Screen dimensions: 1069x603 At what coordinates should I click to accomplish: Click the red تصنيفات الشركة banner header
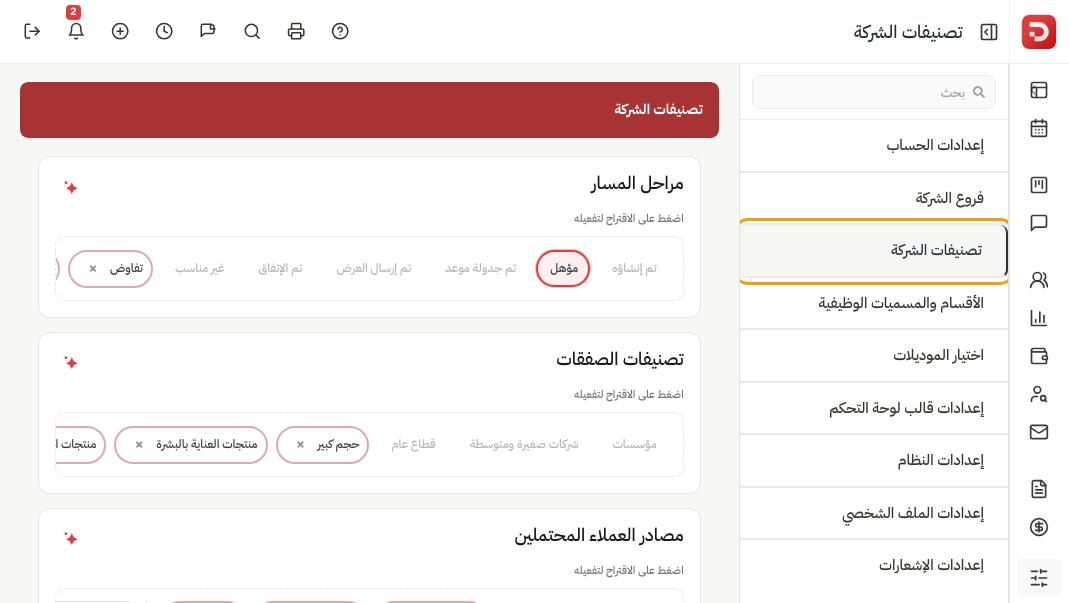[370, 110]
